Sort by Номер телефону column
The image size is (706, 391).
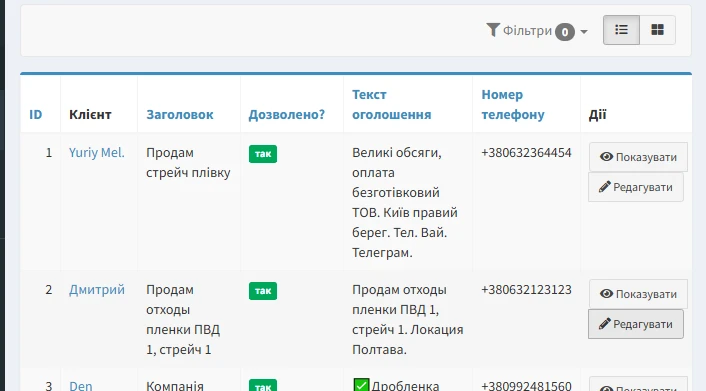coord(513,105)
